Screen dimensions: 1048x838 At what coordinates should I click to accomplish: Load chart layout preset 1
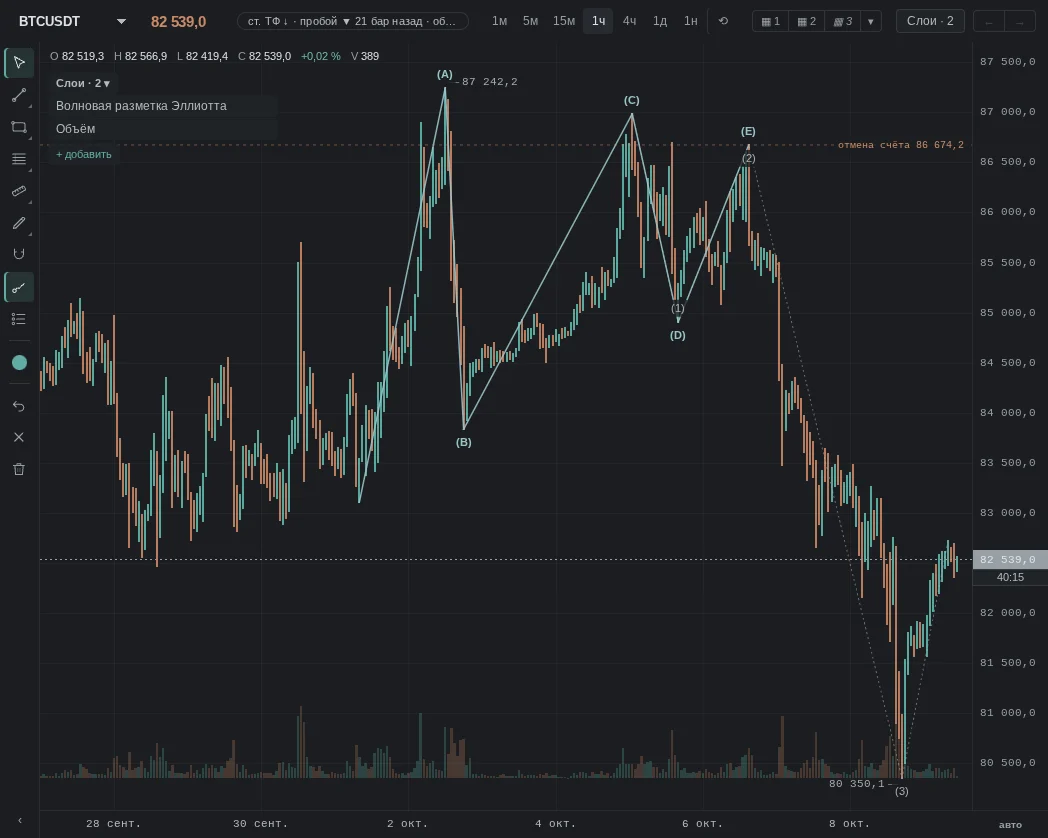(771, 21)
